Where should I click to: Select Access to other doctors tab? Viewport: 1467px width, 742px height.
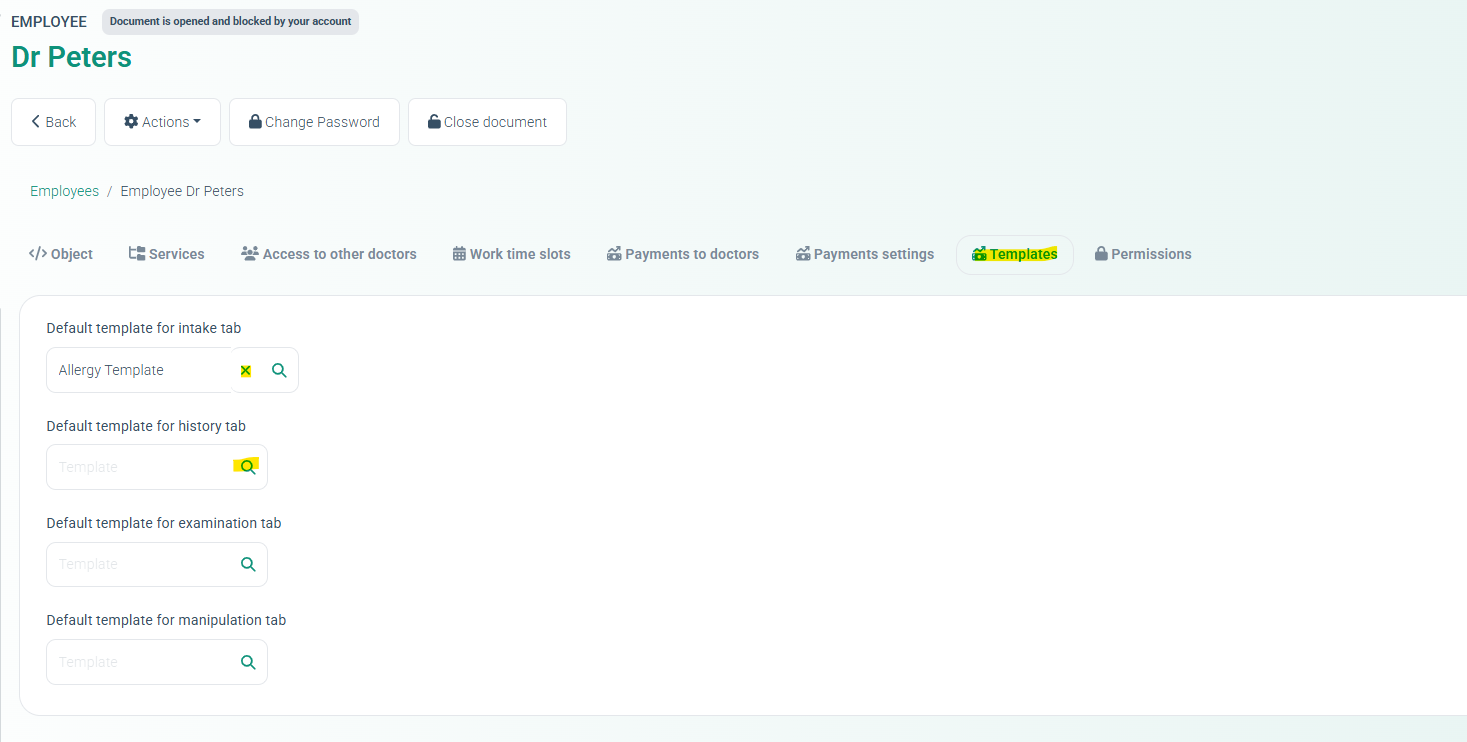(x=328, y=254)
